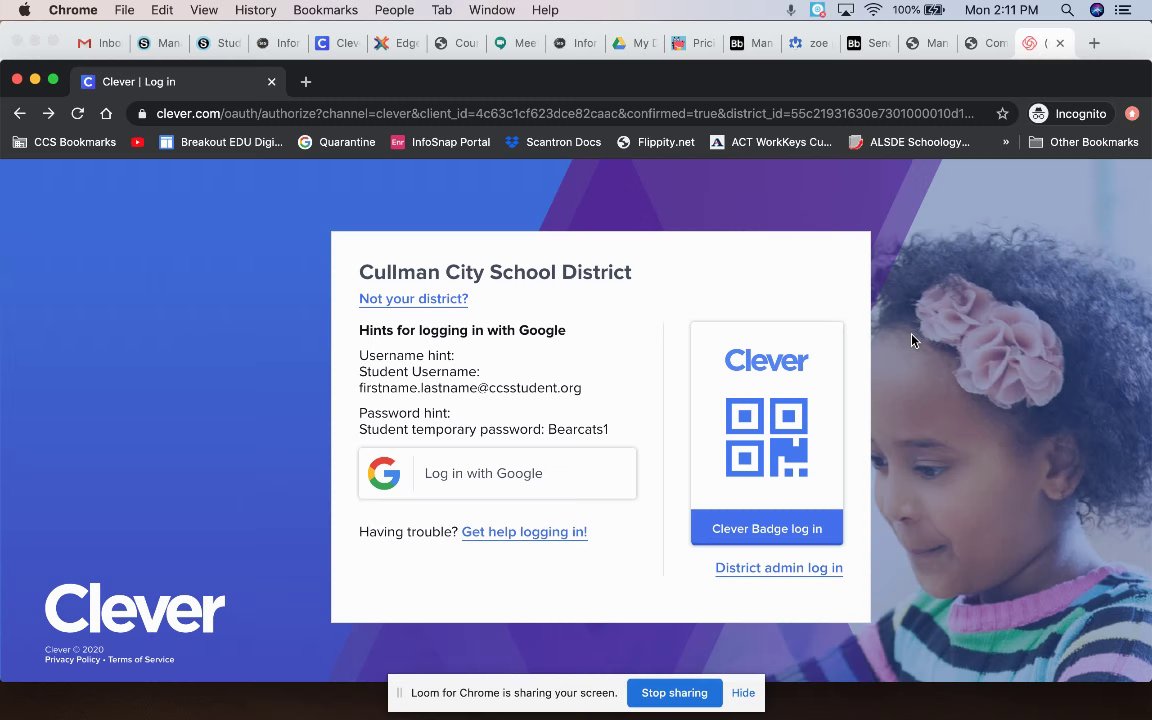Open the YouTube bookmark icon
The image size is (1152, 720).
coord(137,142)
